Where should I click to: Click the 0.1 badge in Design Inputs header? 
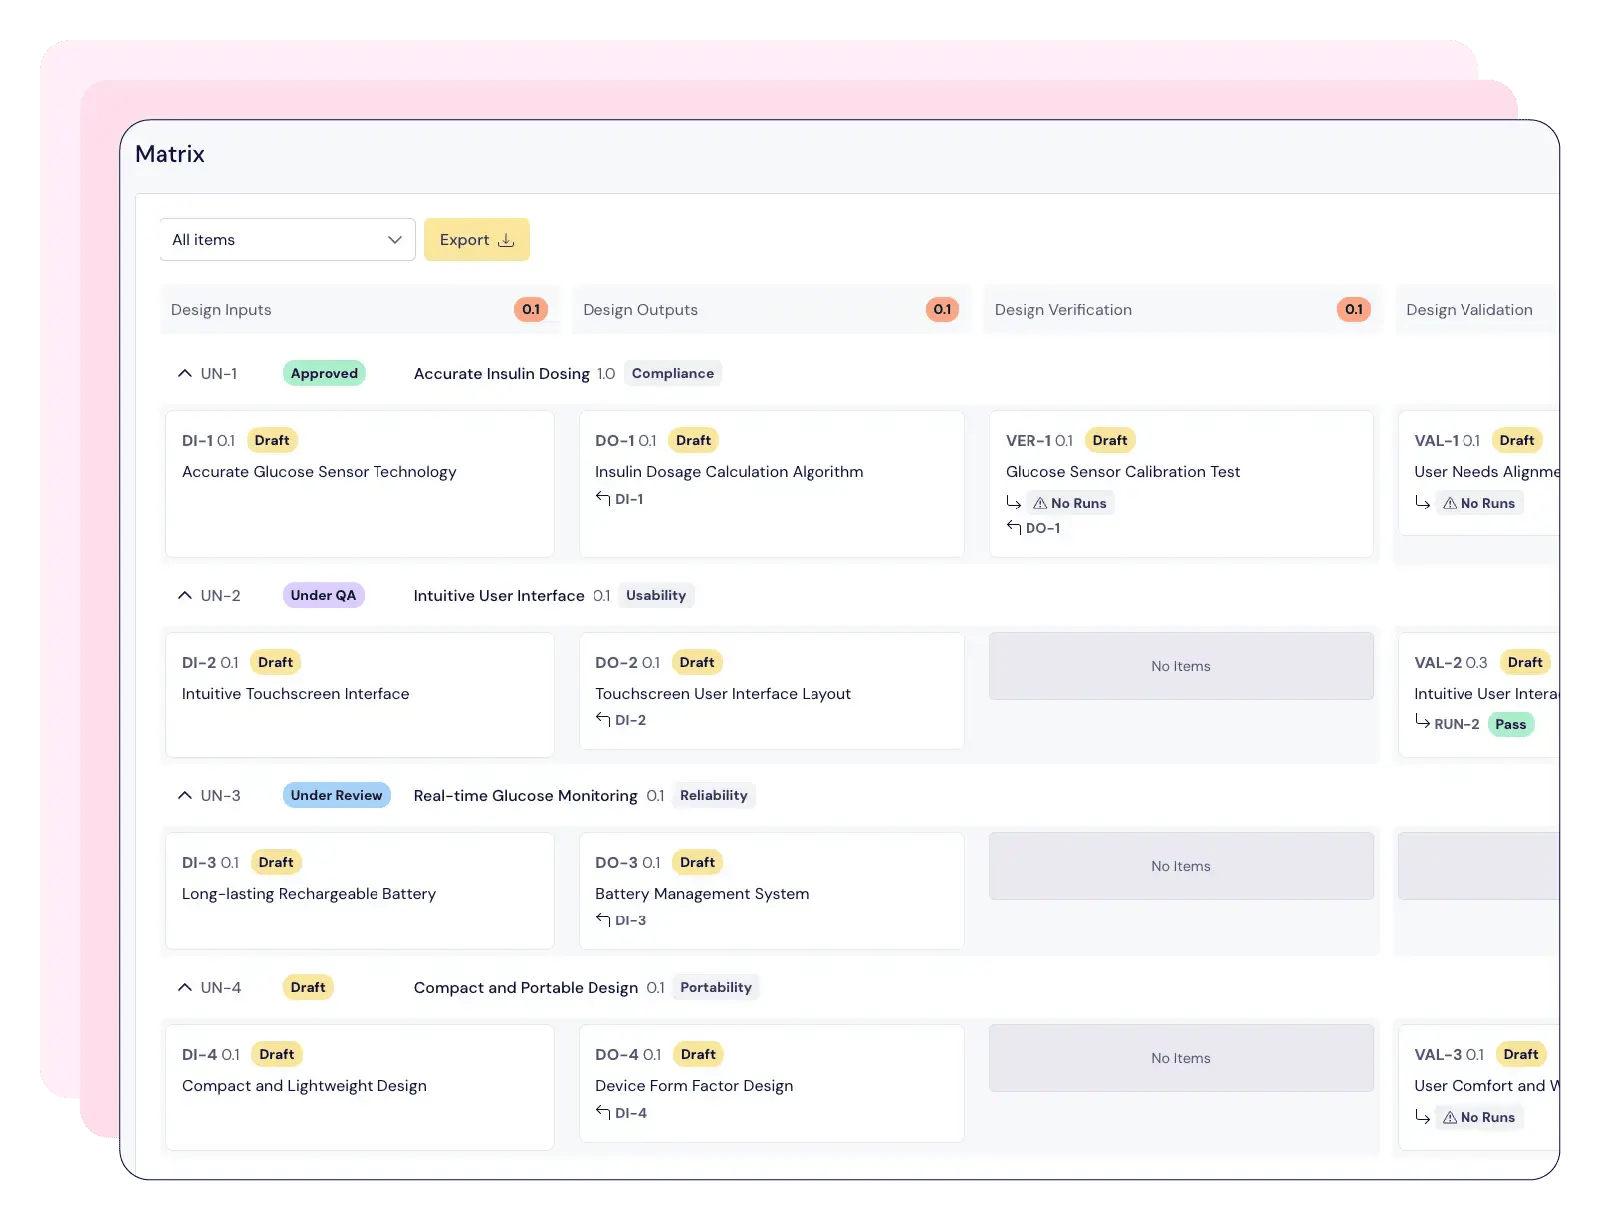click(531, 310)
